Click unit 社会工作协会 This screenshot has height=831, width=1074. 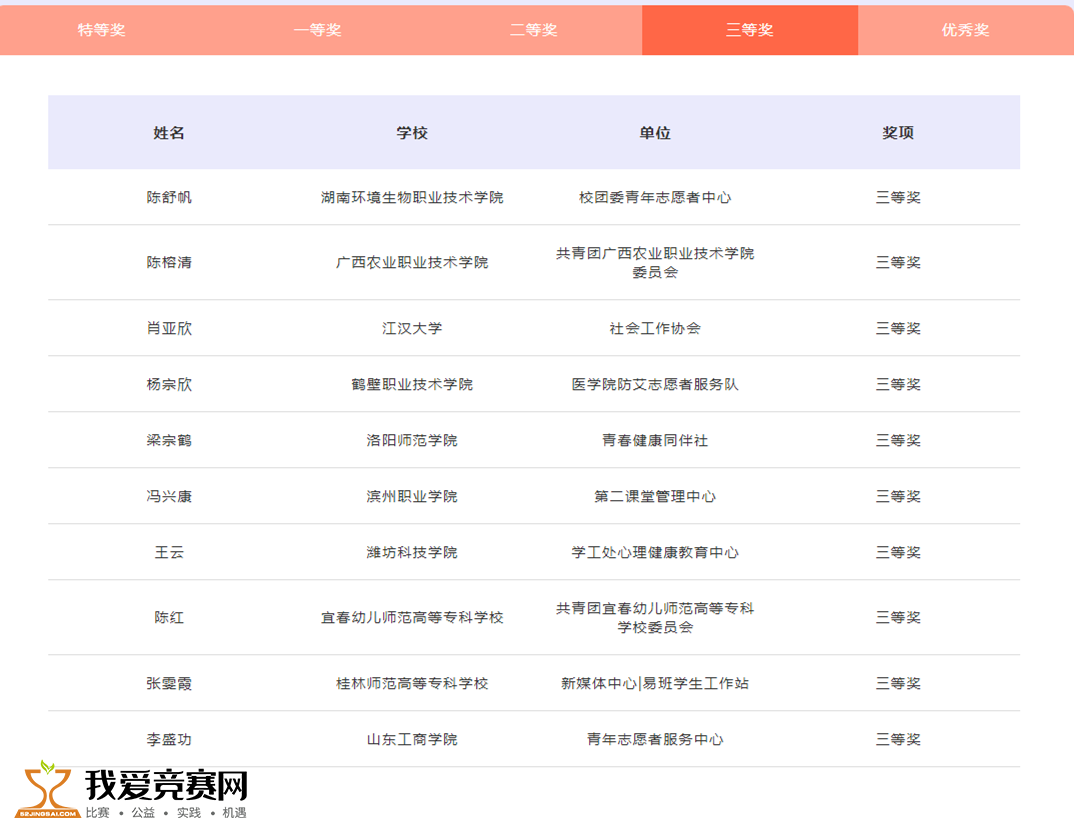click(655, 328)
